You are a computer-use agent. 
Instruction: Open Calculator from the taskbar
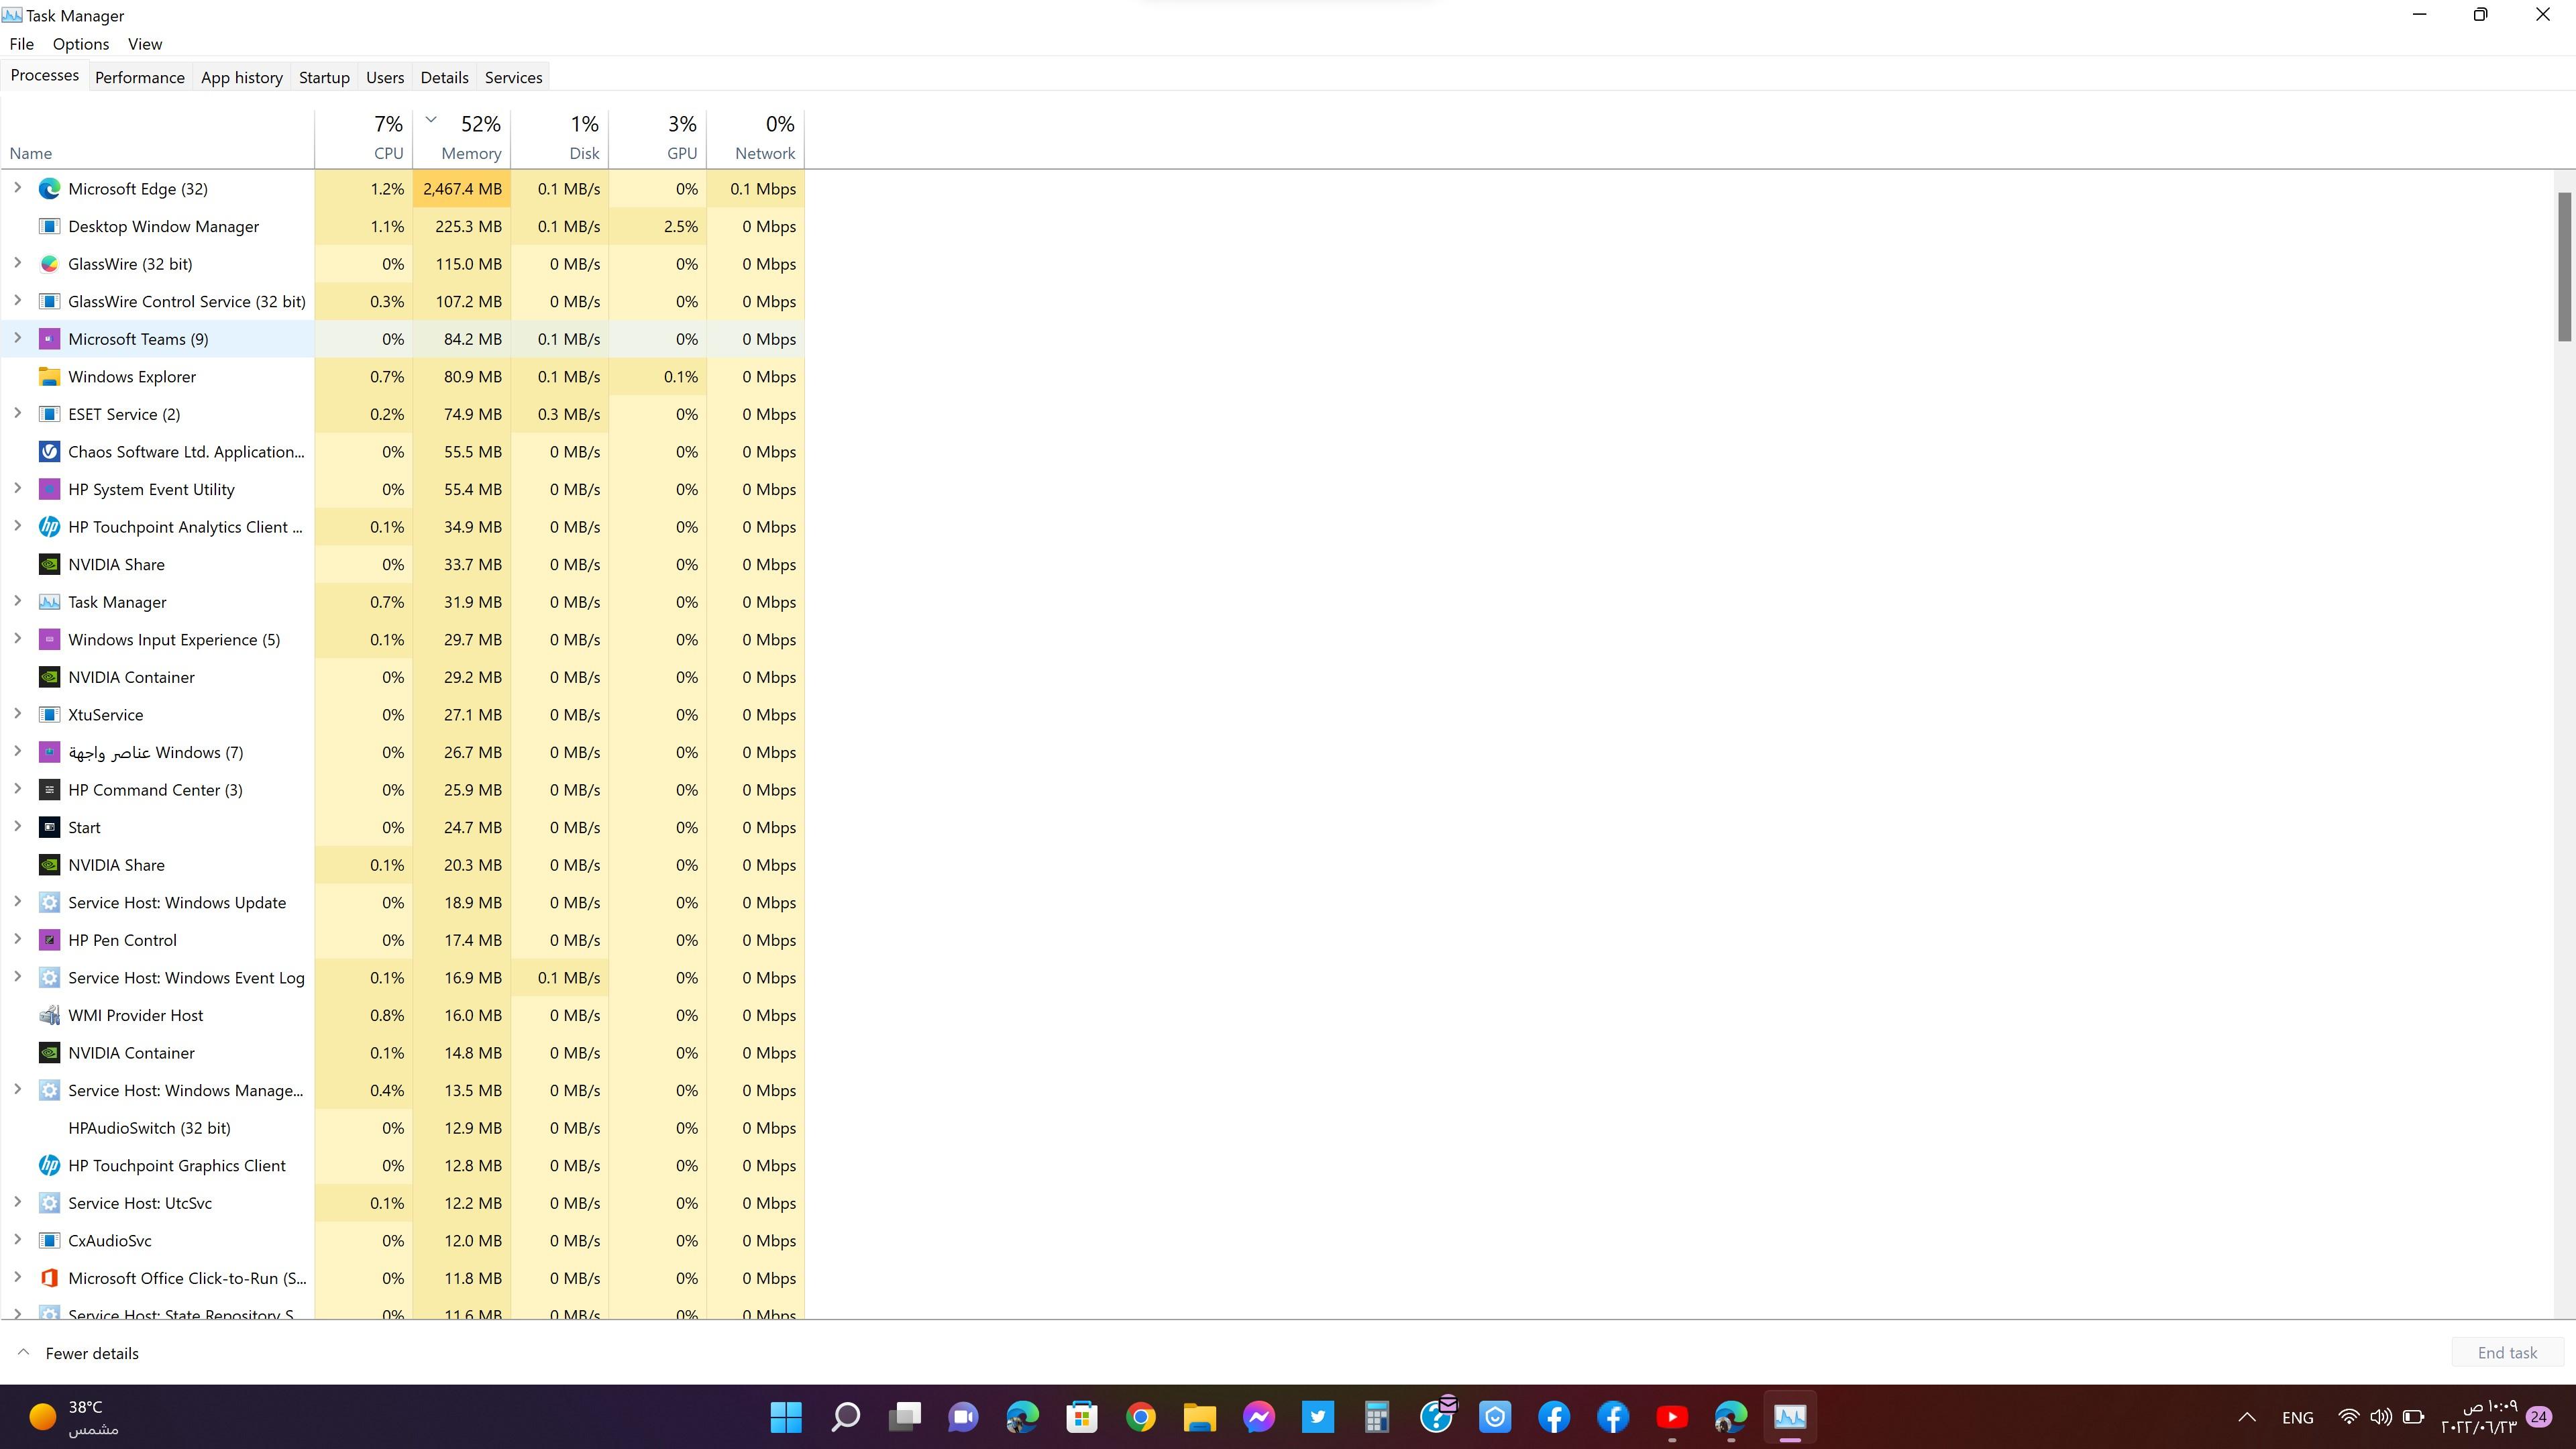click(x=1376, y=1417)
